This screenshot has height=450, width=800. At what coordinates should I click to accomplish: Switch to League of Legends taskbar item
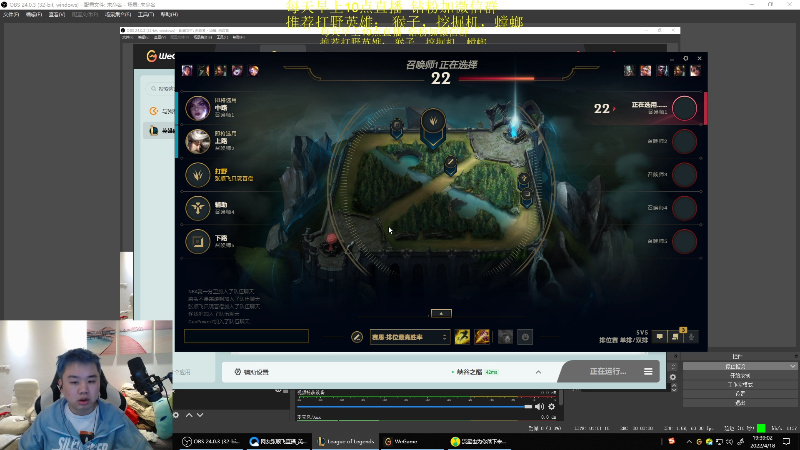point(346,441)
